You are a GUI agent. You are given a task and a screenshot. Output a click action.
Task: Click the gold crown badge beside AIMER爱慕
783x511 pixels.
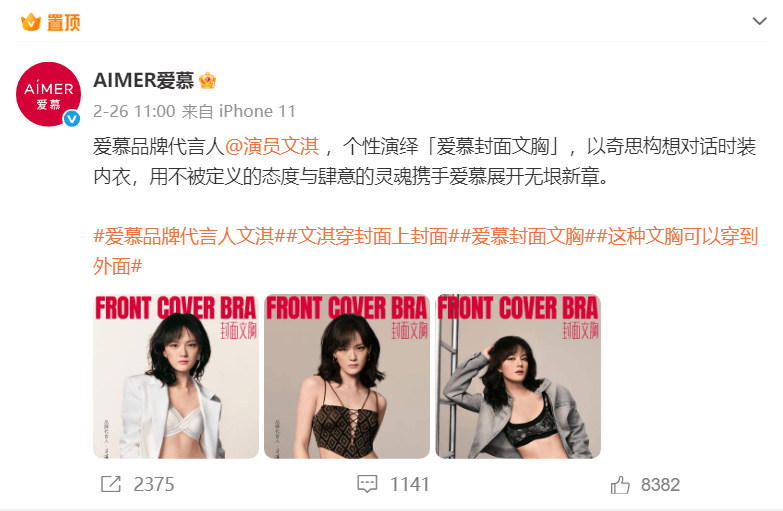point(207,80)
